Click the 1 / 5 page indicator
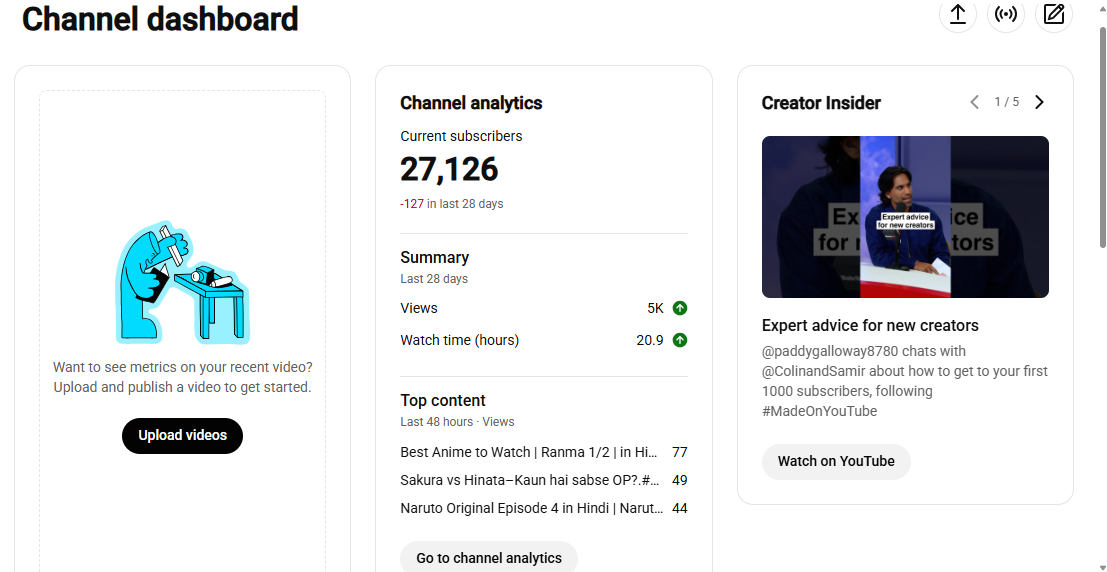The width and height of the screenshot is (1107, 572). [x=1007, y=102]
